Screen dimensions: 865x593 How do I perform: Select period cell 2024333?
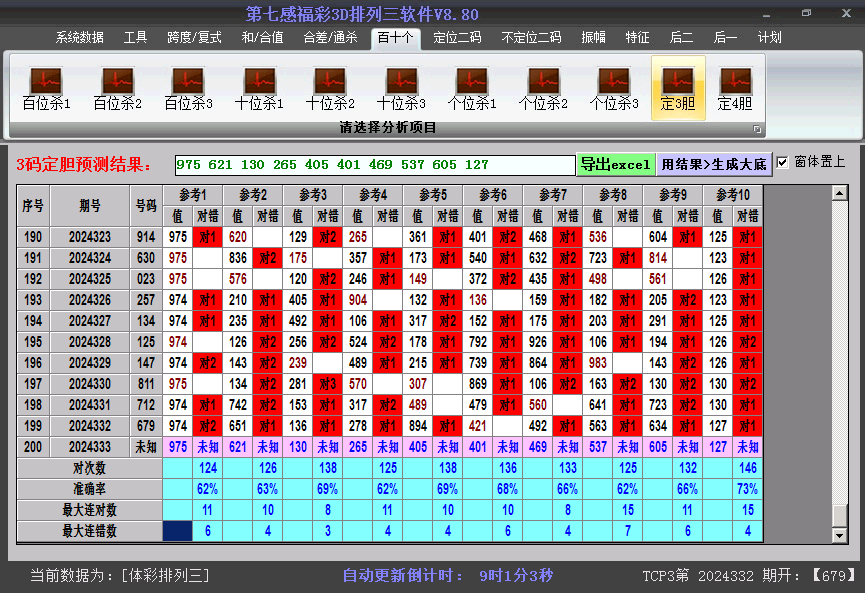90,447
